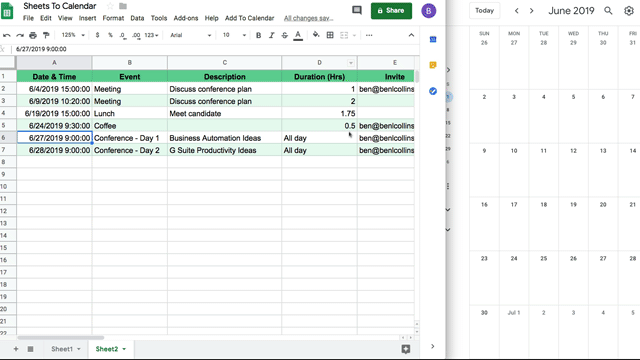
Task: Open the more toolbar options ellipsis
Action: pyautogui.click(x=369, y=36)
